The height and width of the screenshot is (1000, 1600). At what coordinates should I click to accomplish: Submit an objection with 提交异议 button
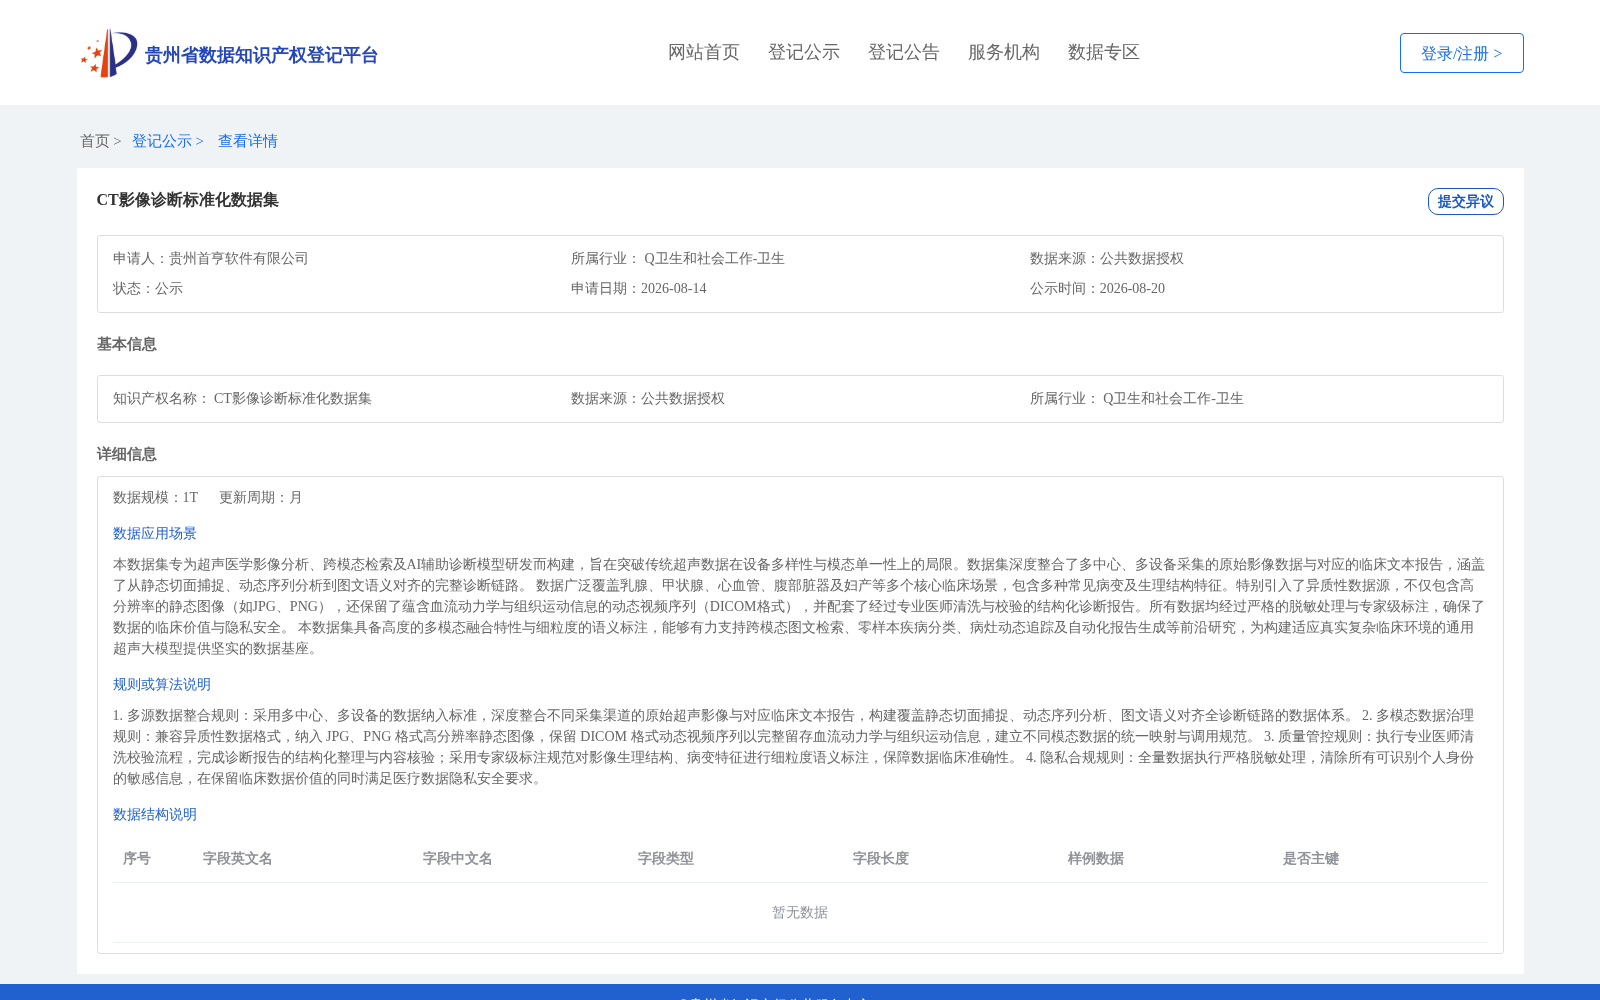tap(1466, 201)
